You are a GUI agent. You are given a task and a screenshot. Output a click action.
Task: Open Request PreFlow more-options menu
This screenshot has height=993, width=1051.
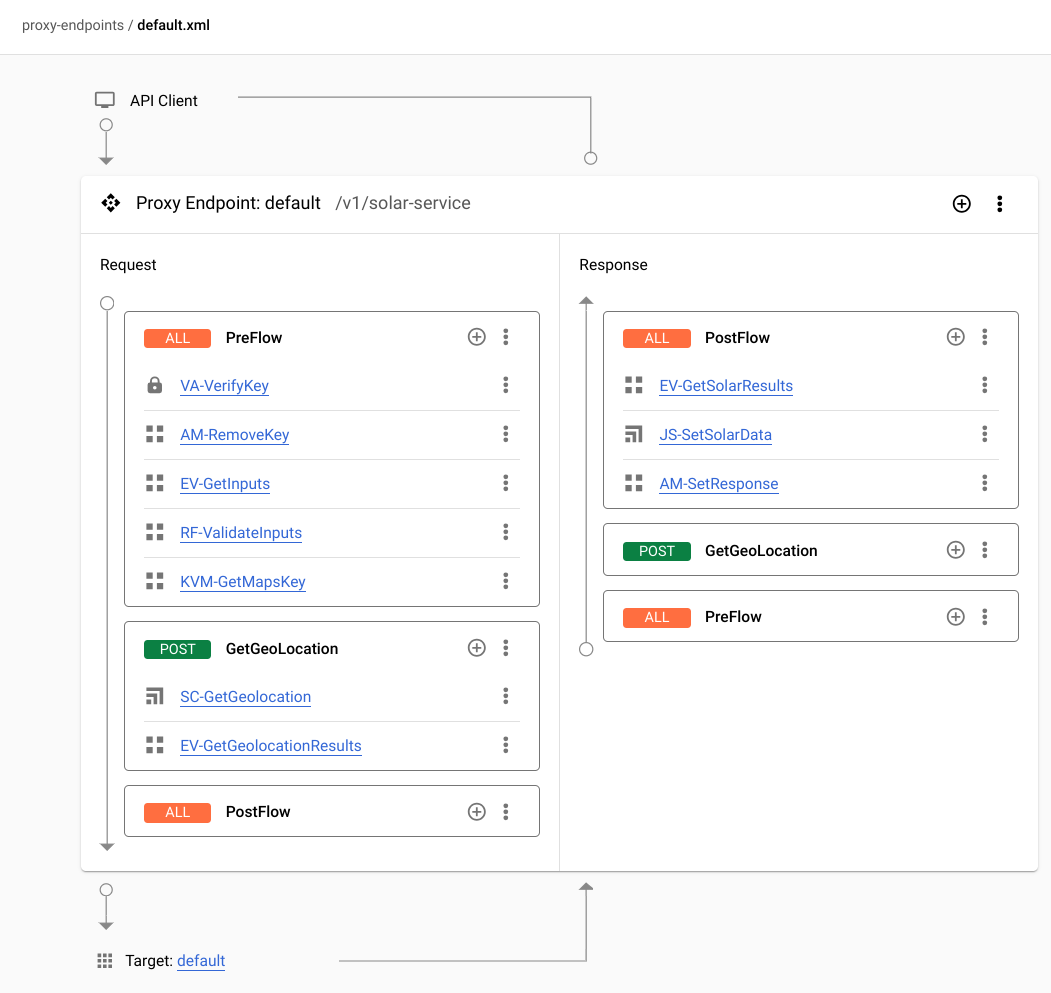[506, 337]
